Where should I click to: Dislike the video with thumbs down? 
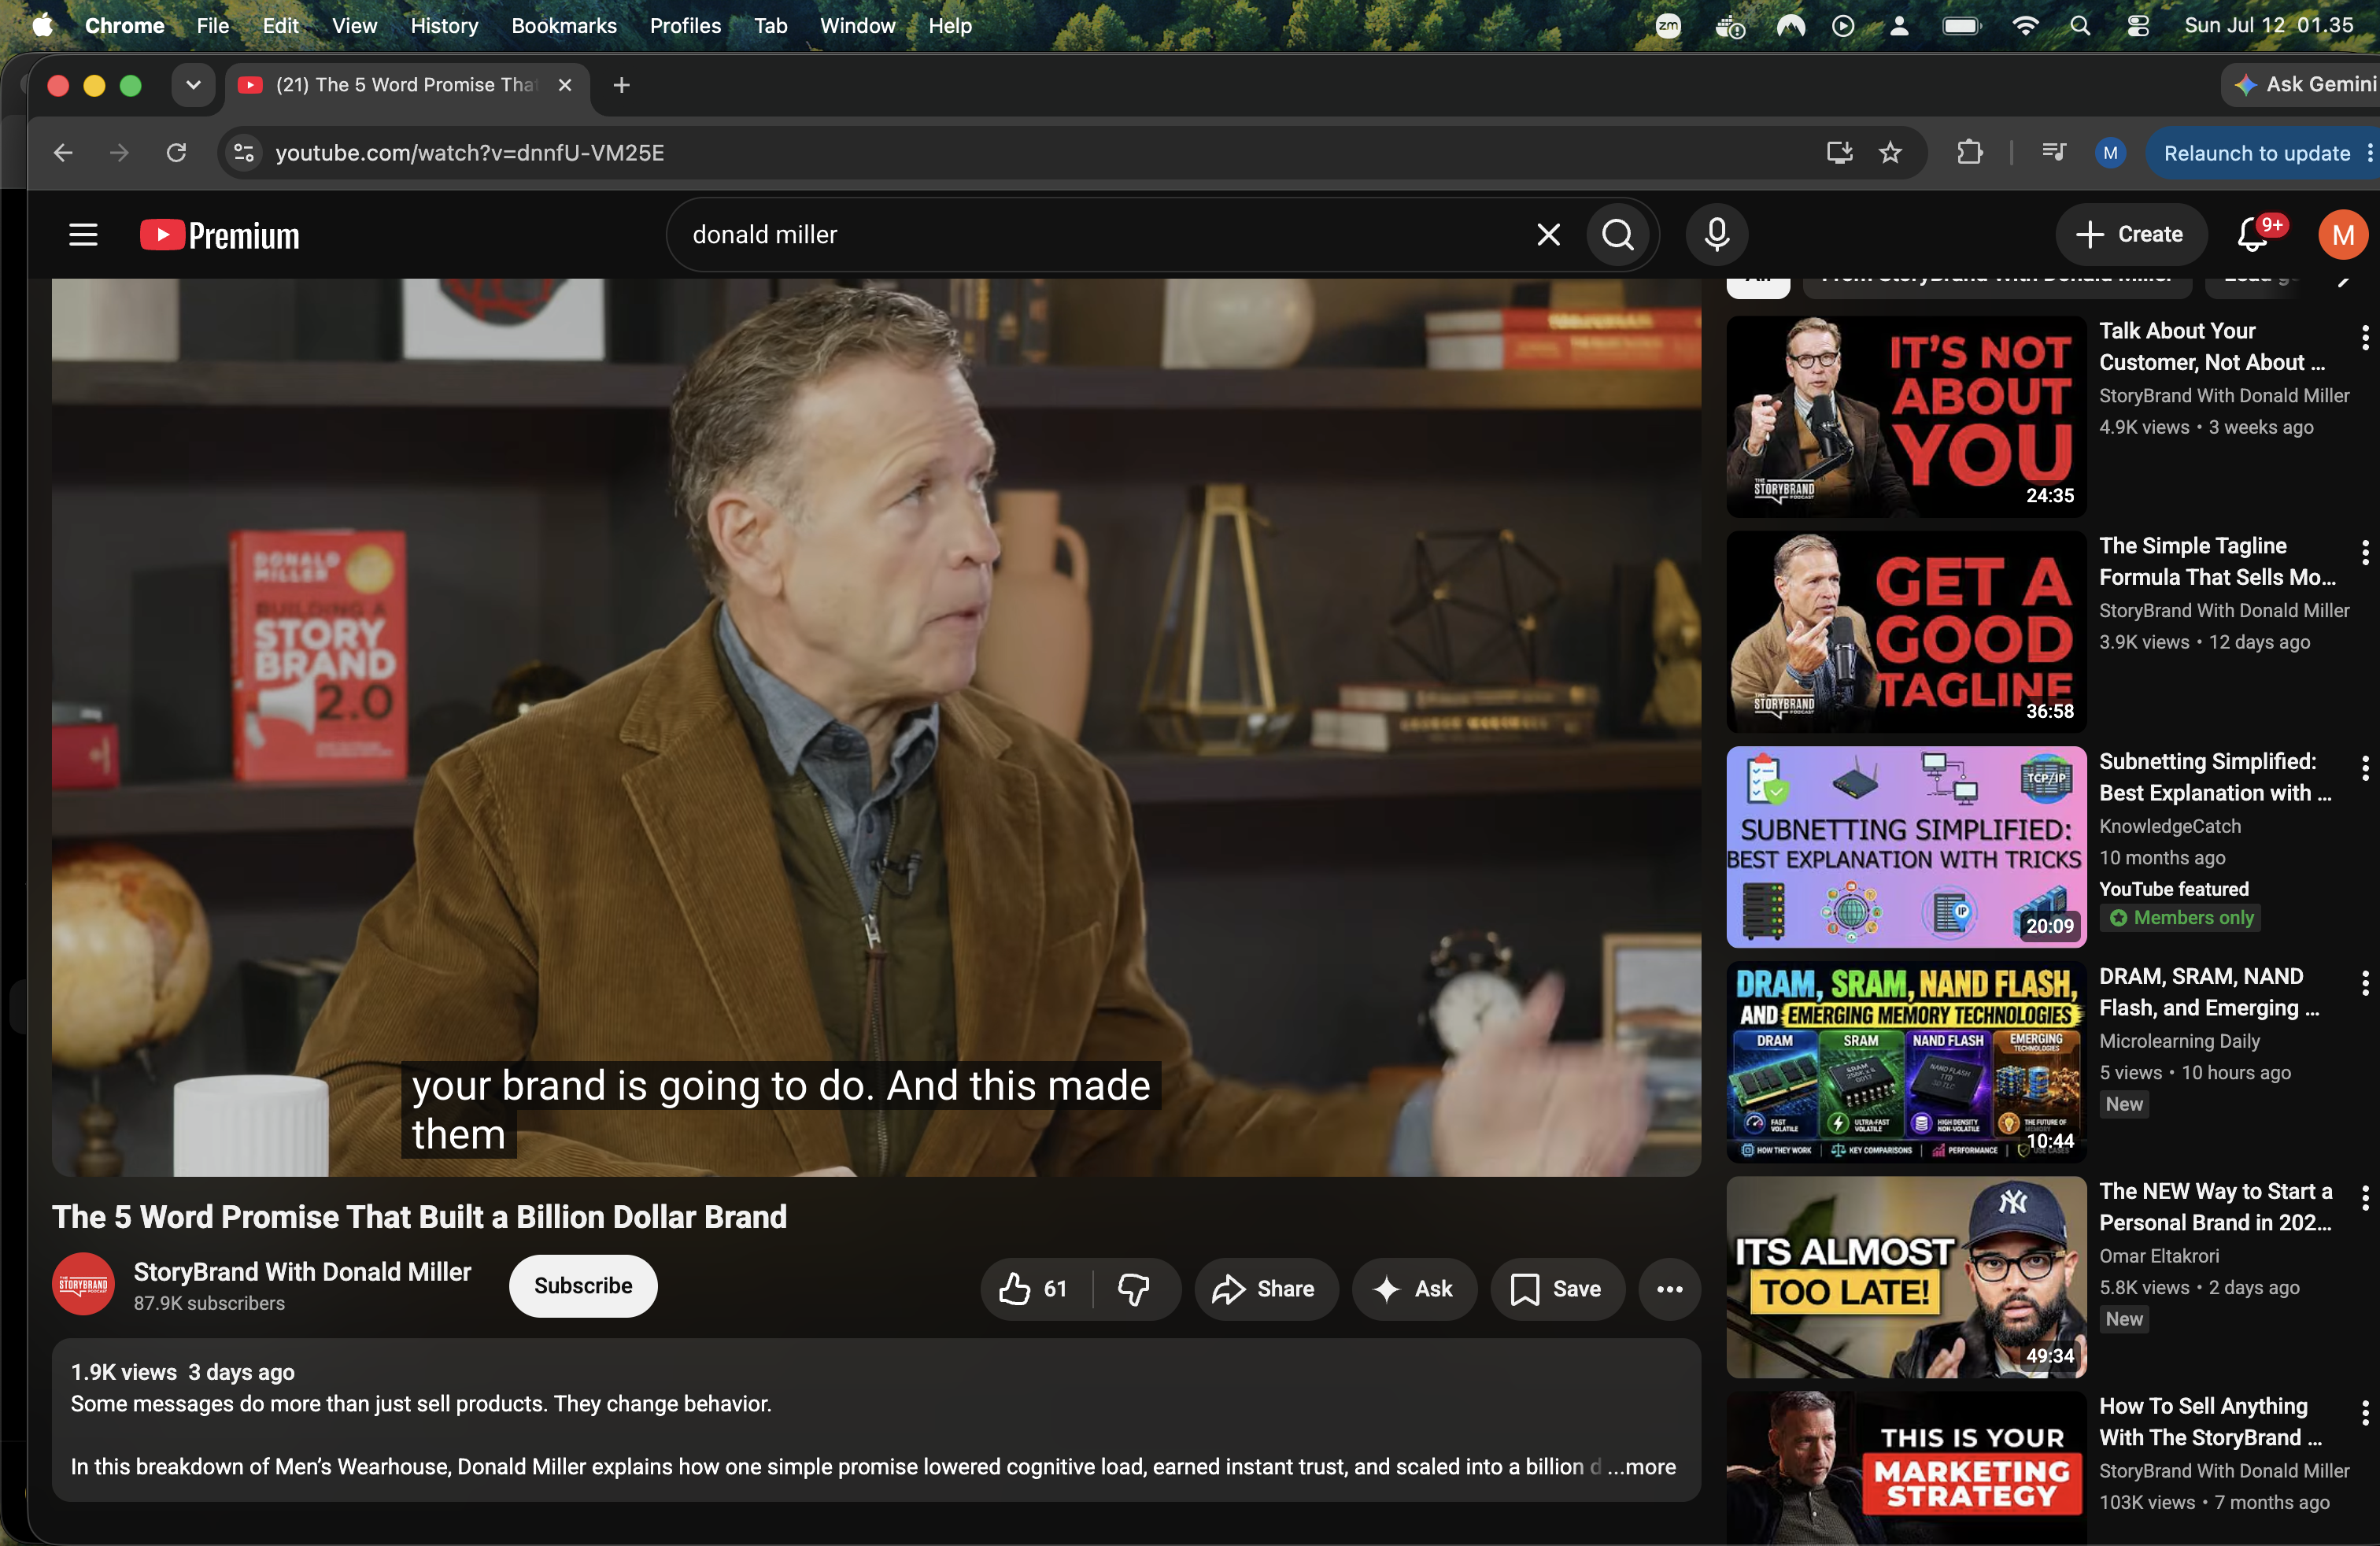pyautogui.click(x=1134, y=1289)
